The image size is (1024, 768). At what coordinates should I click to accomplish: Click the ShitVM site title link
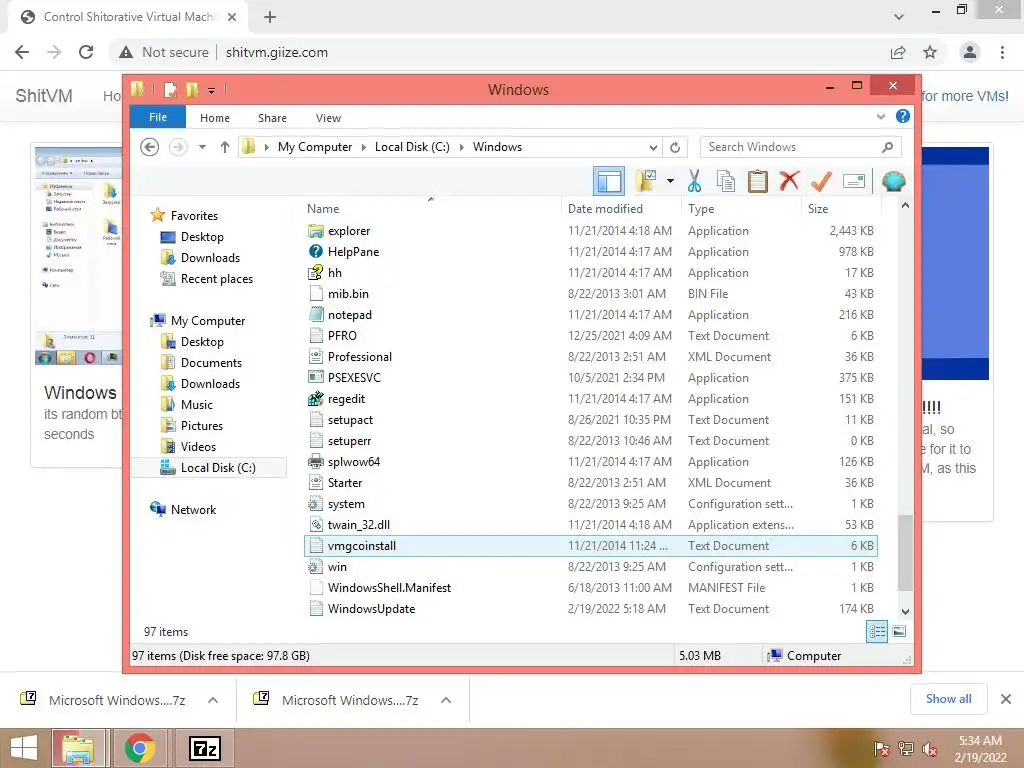(x=44, y=96)
